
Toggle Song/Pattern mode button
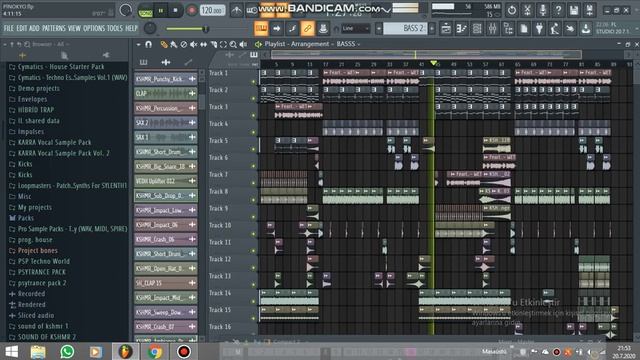point(145,11)
